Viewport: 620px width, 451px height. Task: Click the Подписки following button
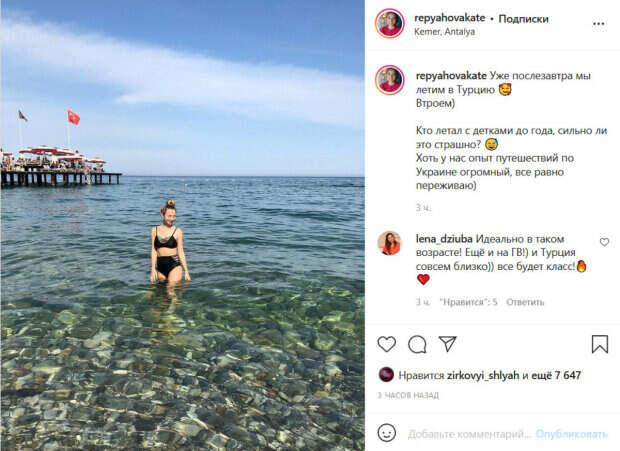point(523,19)
